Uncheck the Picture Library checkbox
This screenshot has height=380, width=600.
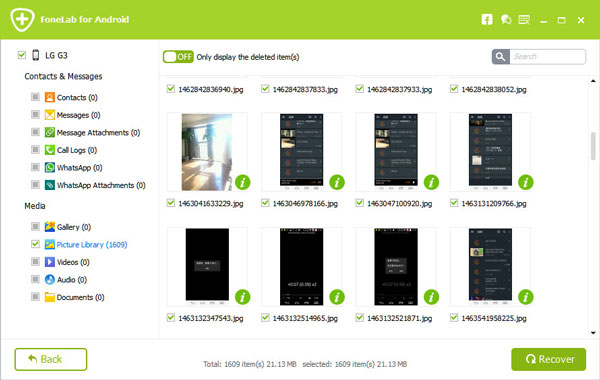(35, 244)
